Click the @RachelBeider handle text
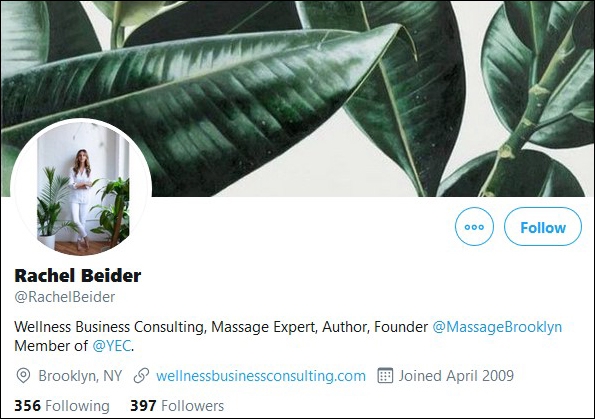The image size is (595, 419). [65, 297]
